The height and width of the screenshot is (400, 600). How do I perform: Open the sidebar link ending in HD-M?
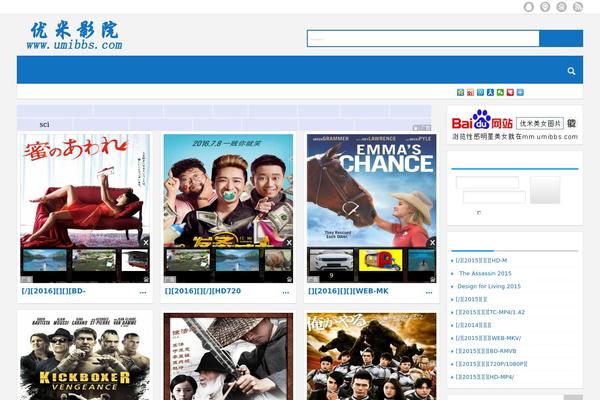pyautogui.click(x=481, y=260)
